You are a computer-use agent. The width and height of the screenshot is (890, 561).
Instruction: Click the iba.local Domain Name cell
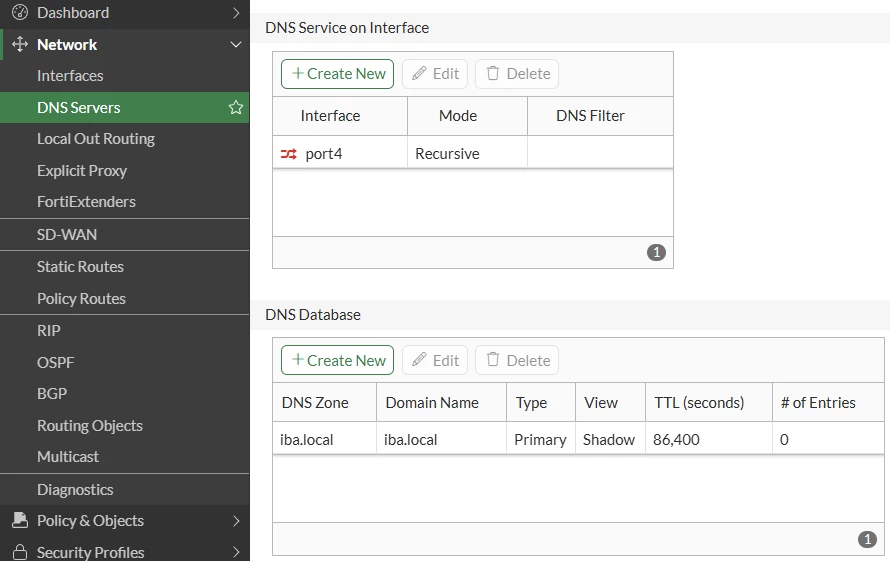click(x=442, y=439)
